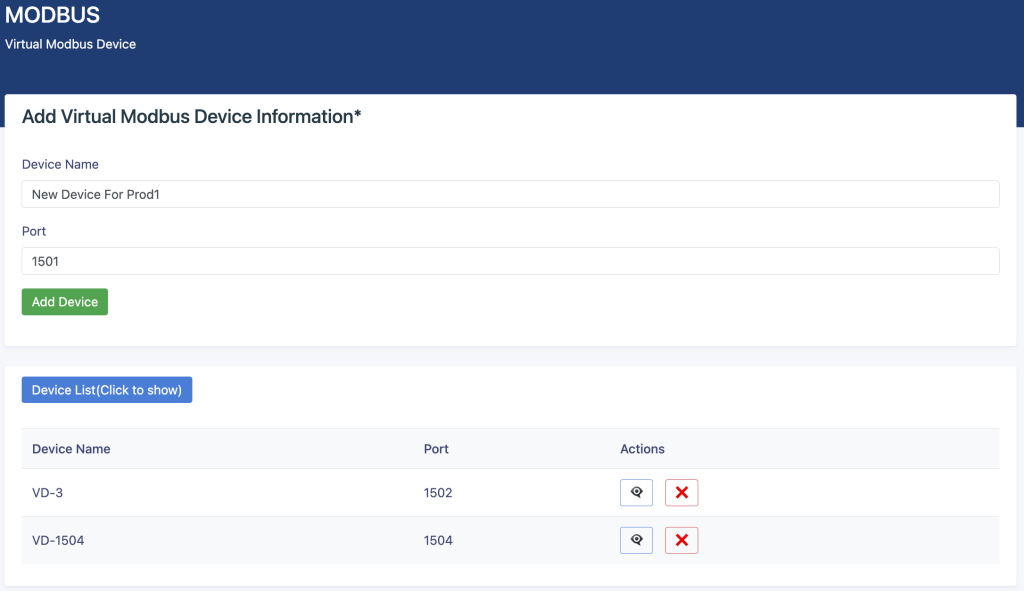
Task: Focus the Port input field showing 1501
Action: click(510, 261)
